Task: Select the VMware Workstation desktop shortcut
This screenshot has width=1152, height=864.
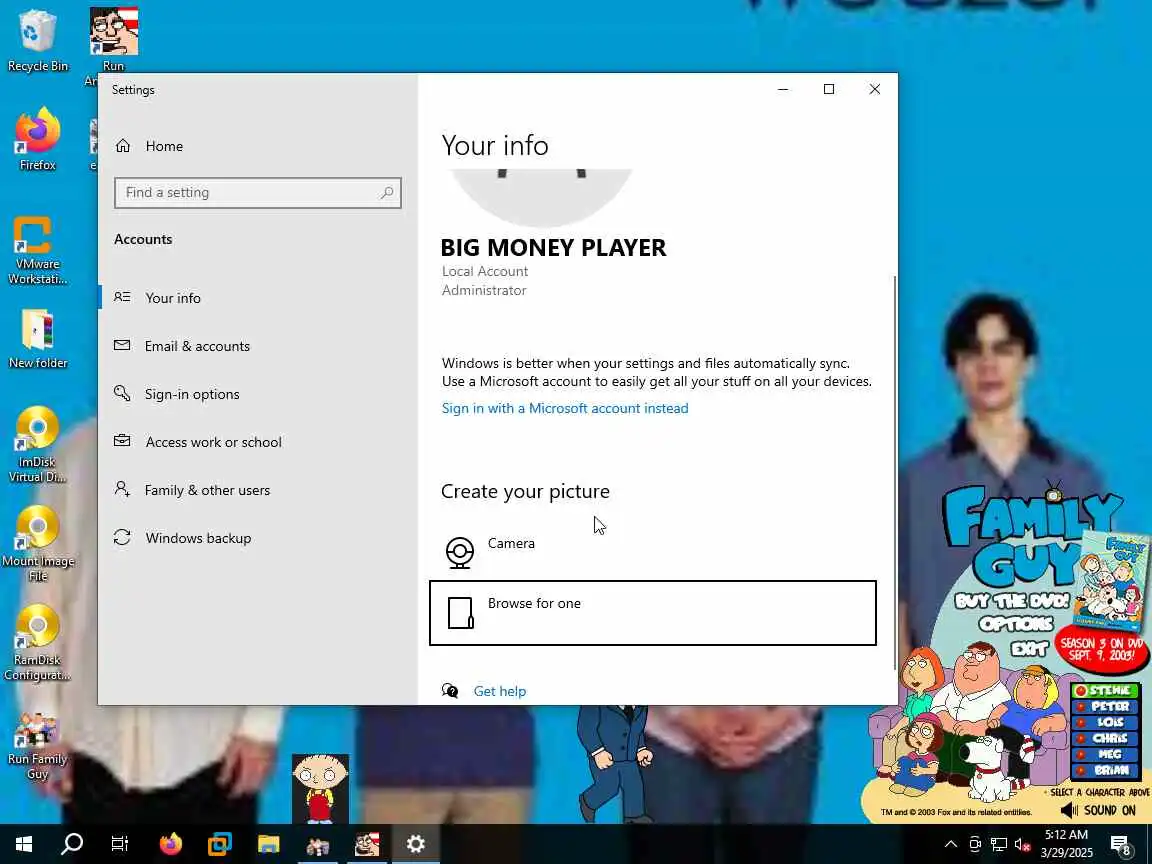Action: [37, 251]
